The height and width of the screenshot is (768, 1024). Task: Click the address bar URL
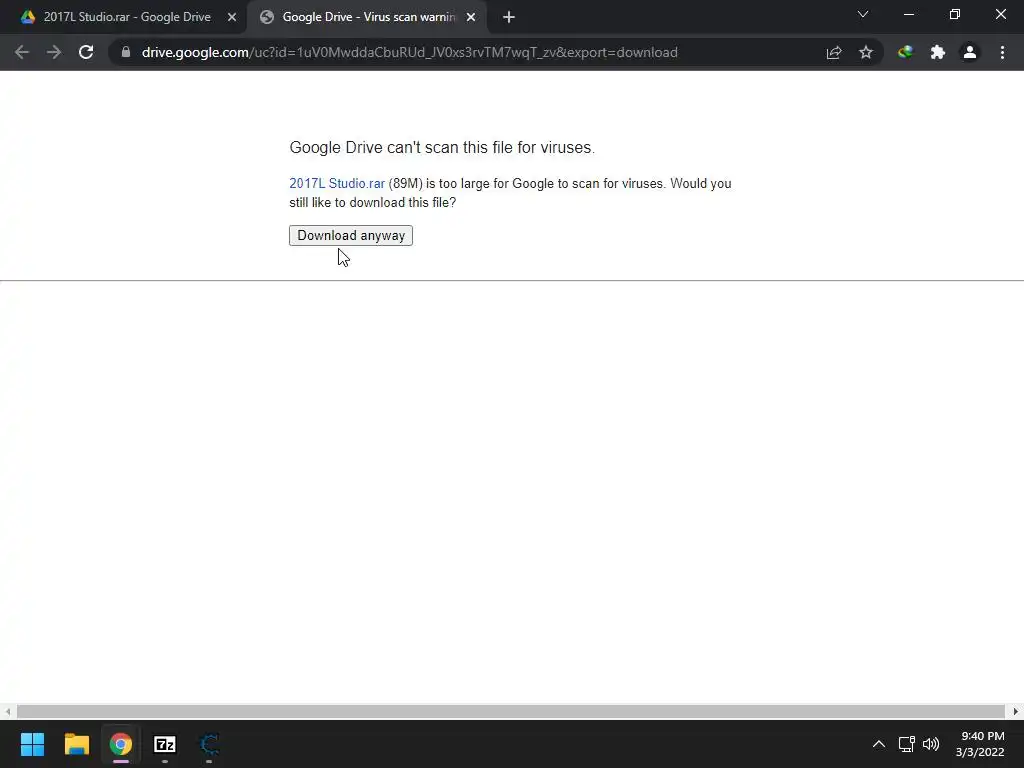click(409, 52)
